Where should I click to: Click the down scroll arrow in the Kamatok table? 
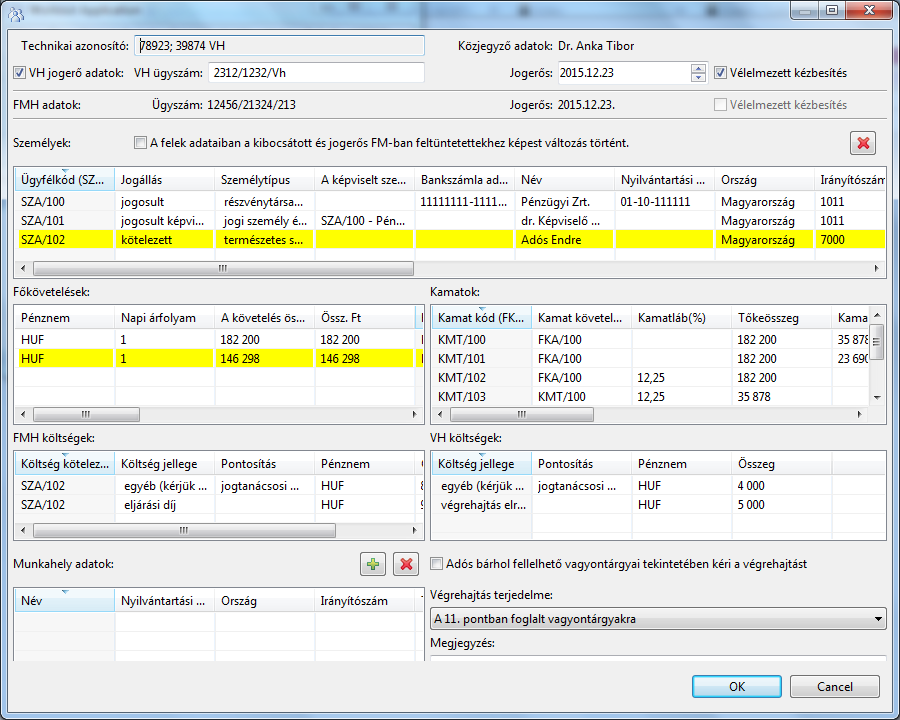877,397
